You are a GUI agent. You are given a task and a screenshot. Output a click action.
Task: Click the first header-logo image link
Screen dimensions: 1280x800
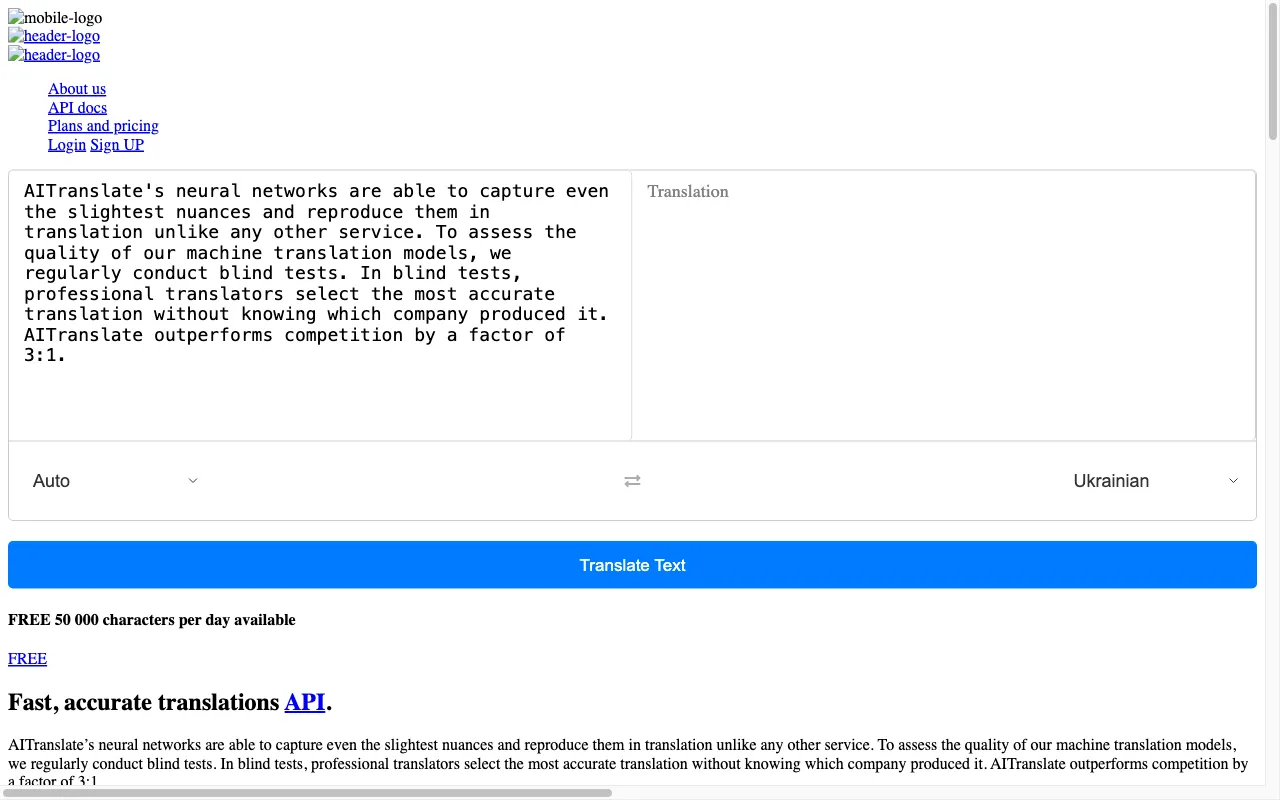pyautogui.click(x=54, y=36)
